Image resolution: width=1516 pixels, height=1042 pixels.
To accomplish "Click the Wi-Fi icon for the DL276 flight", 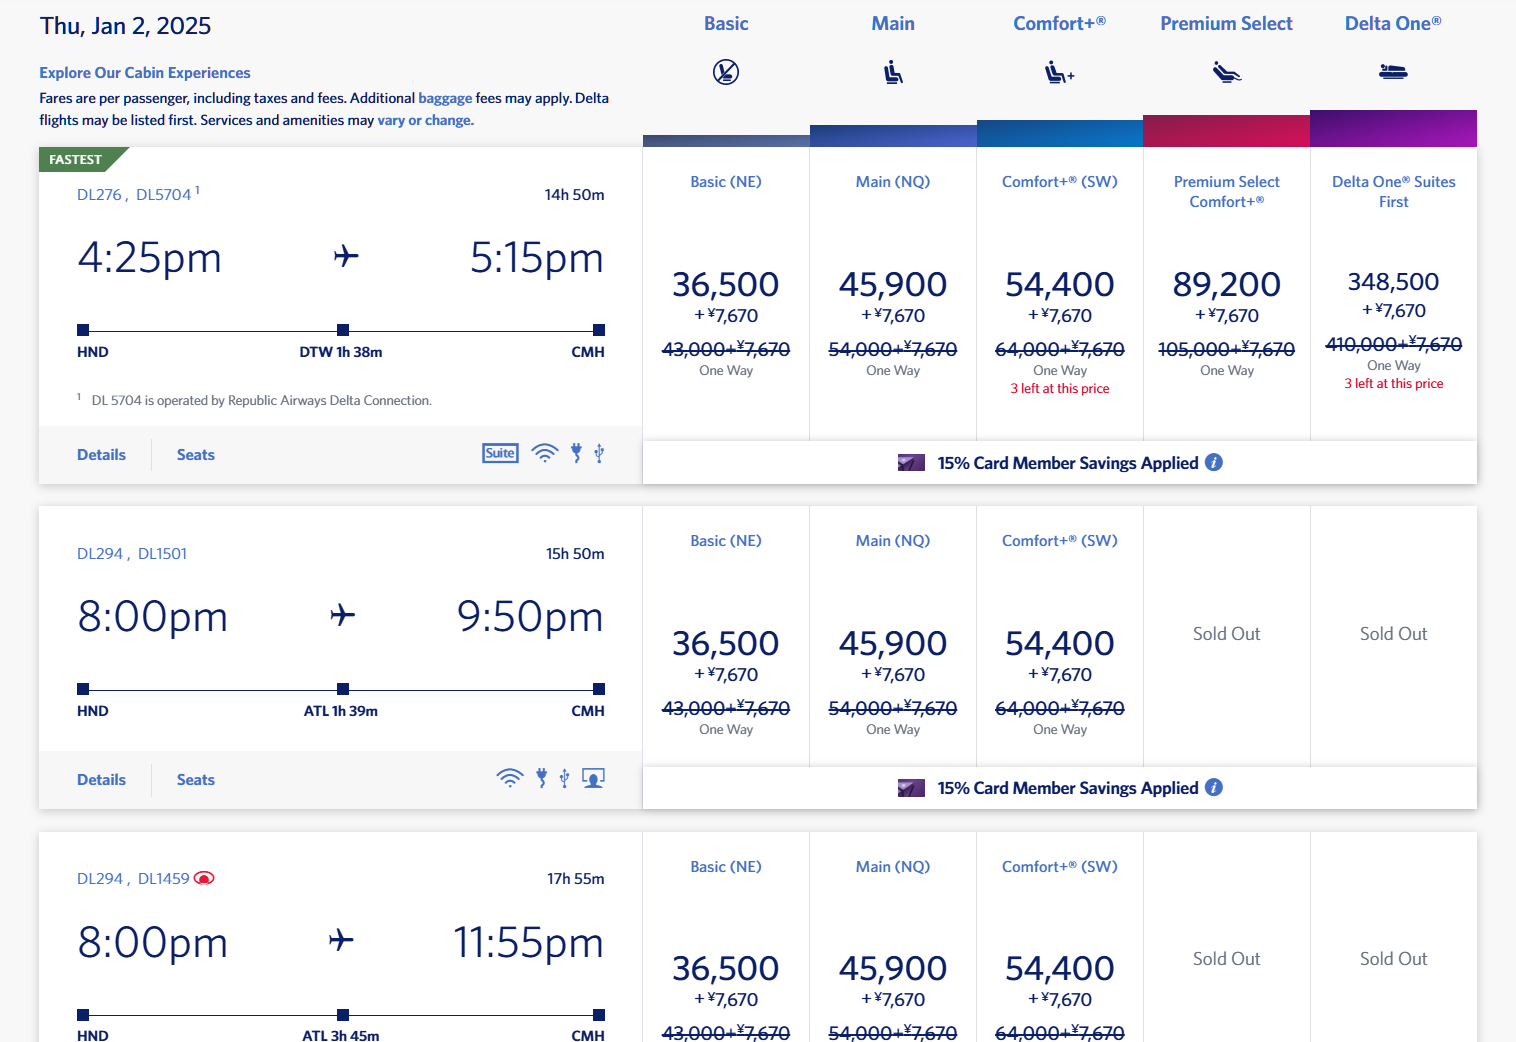I will (x=545, y=453).
